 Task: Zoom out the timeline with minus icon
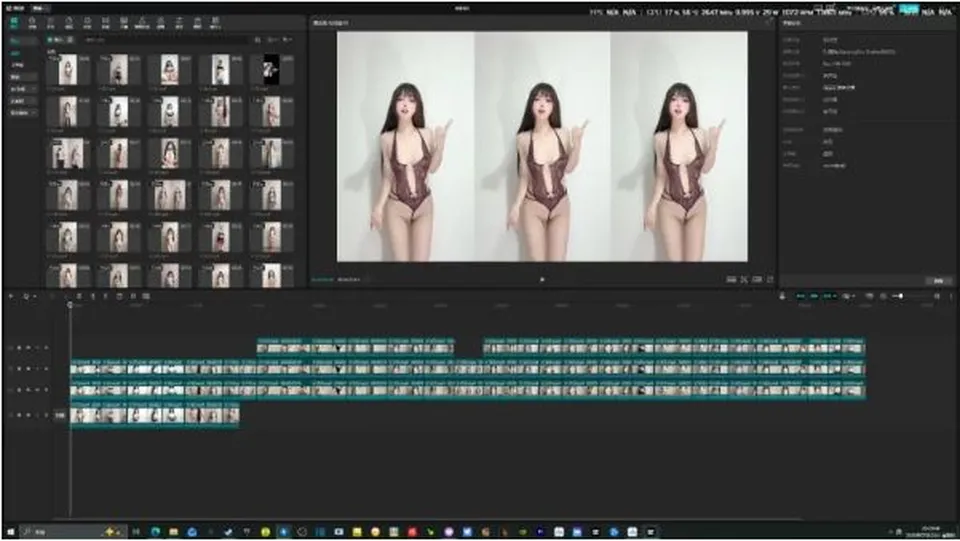[883, 296]
